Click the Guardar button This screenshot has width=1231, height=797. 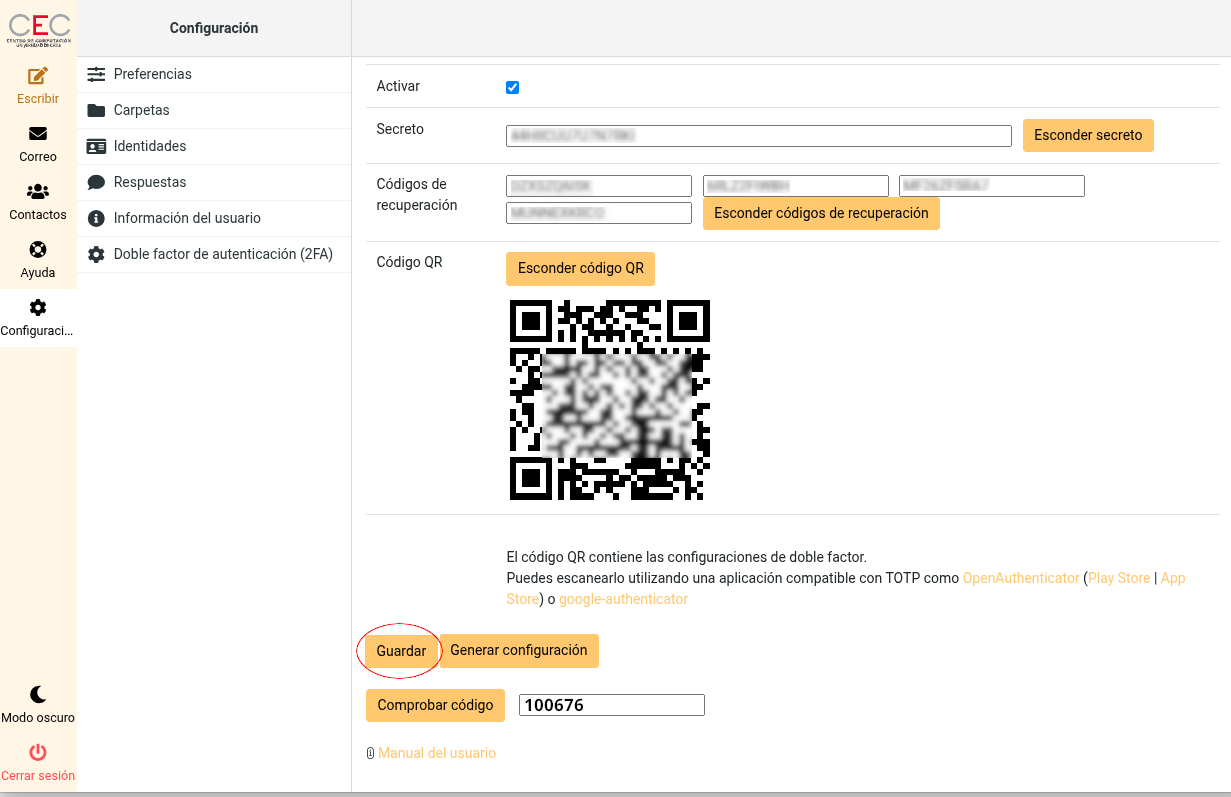[x=401, y=651]
